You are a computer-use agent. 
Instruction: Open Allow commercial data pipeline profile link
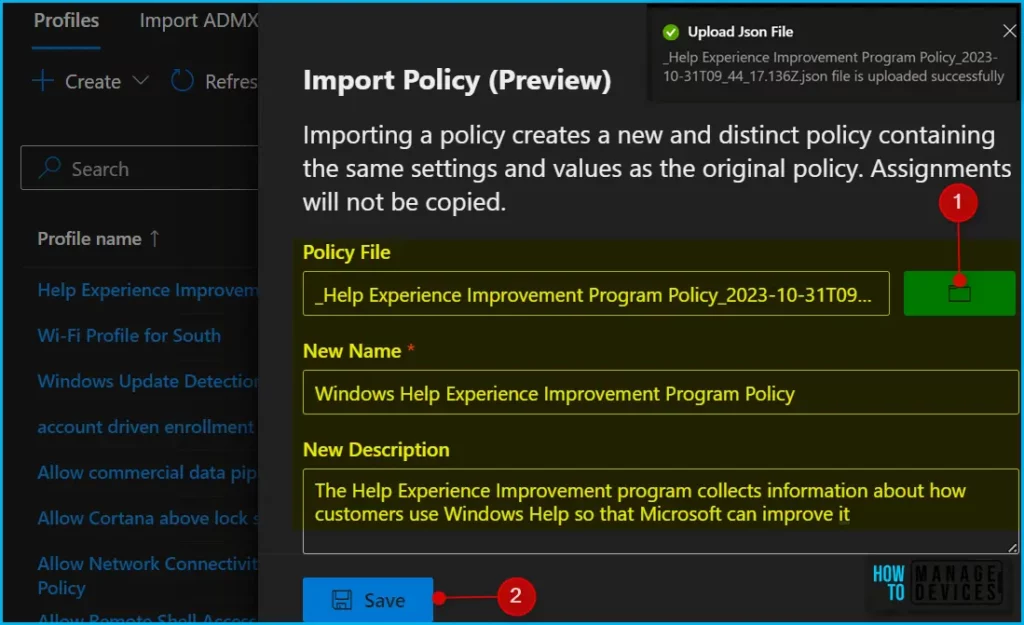[148, 473]
